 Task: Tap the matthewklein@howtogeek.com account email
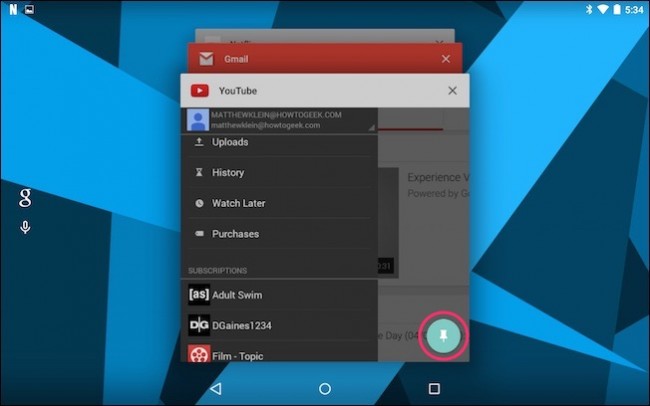point(265,125)
